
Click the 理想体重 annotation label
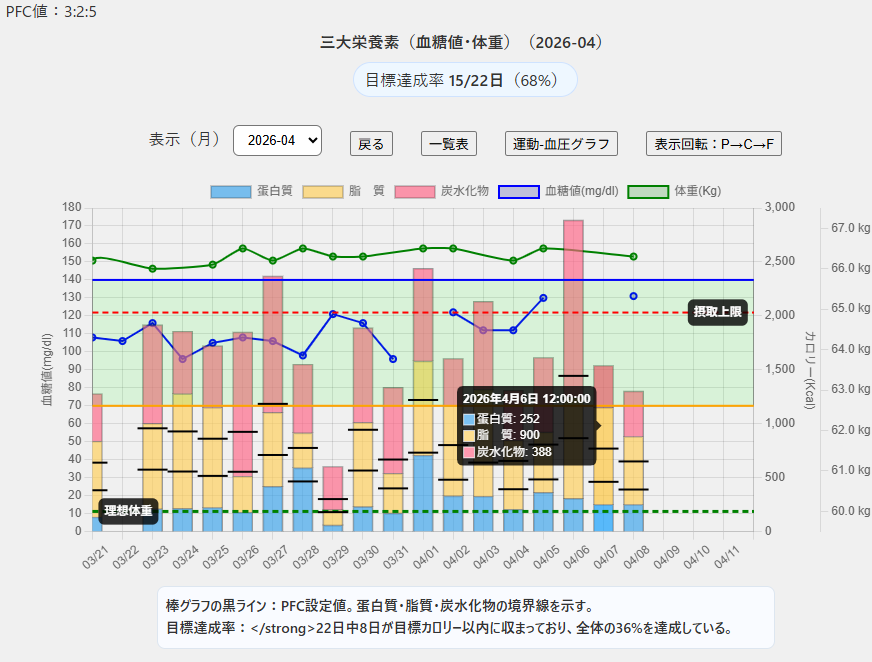128,511
